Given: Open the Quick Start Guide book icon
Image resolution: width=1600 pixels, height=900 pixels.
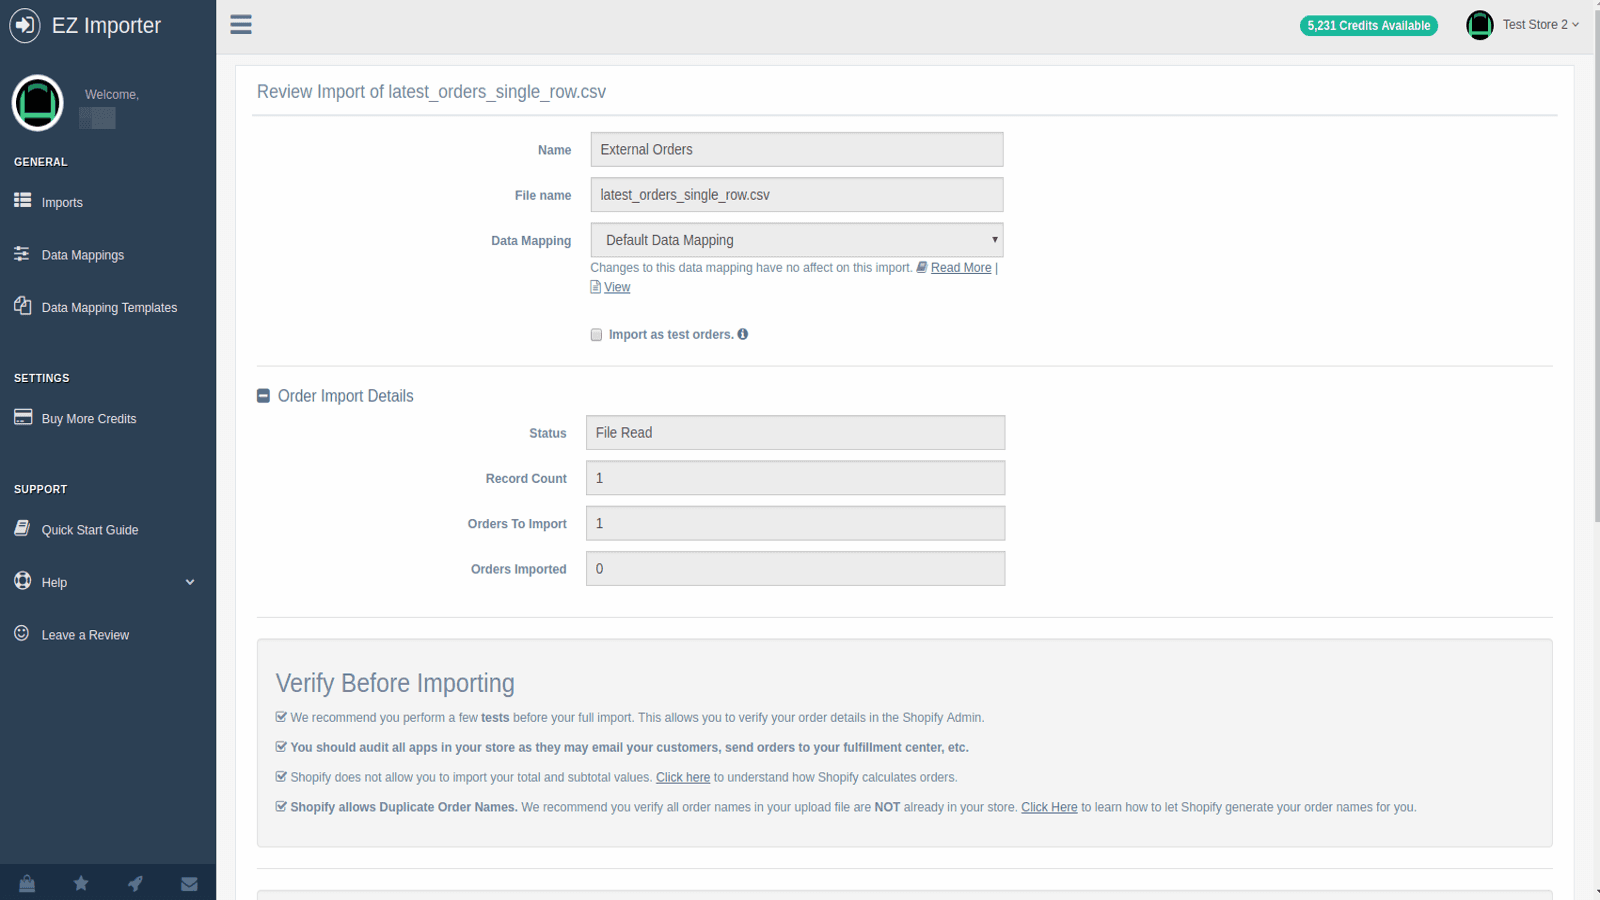Looking at the screenshot, I should click(x=22, y=529).
